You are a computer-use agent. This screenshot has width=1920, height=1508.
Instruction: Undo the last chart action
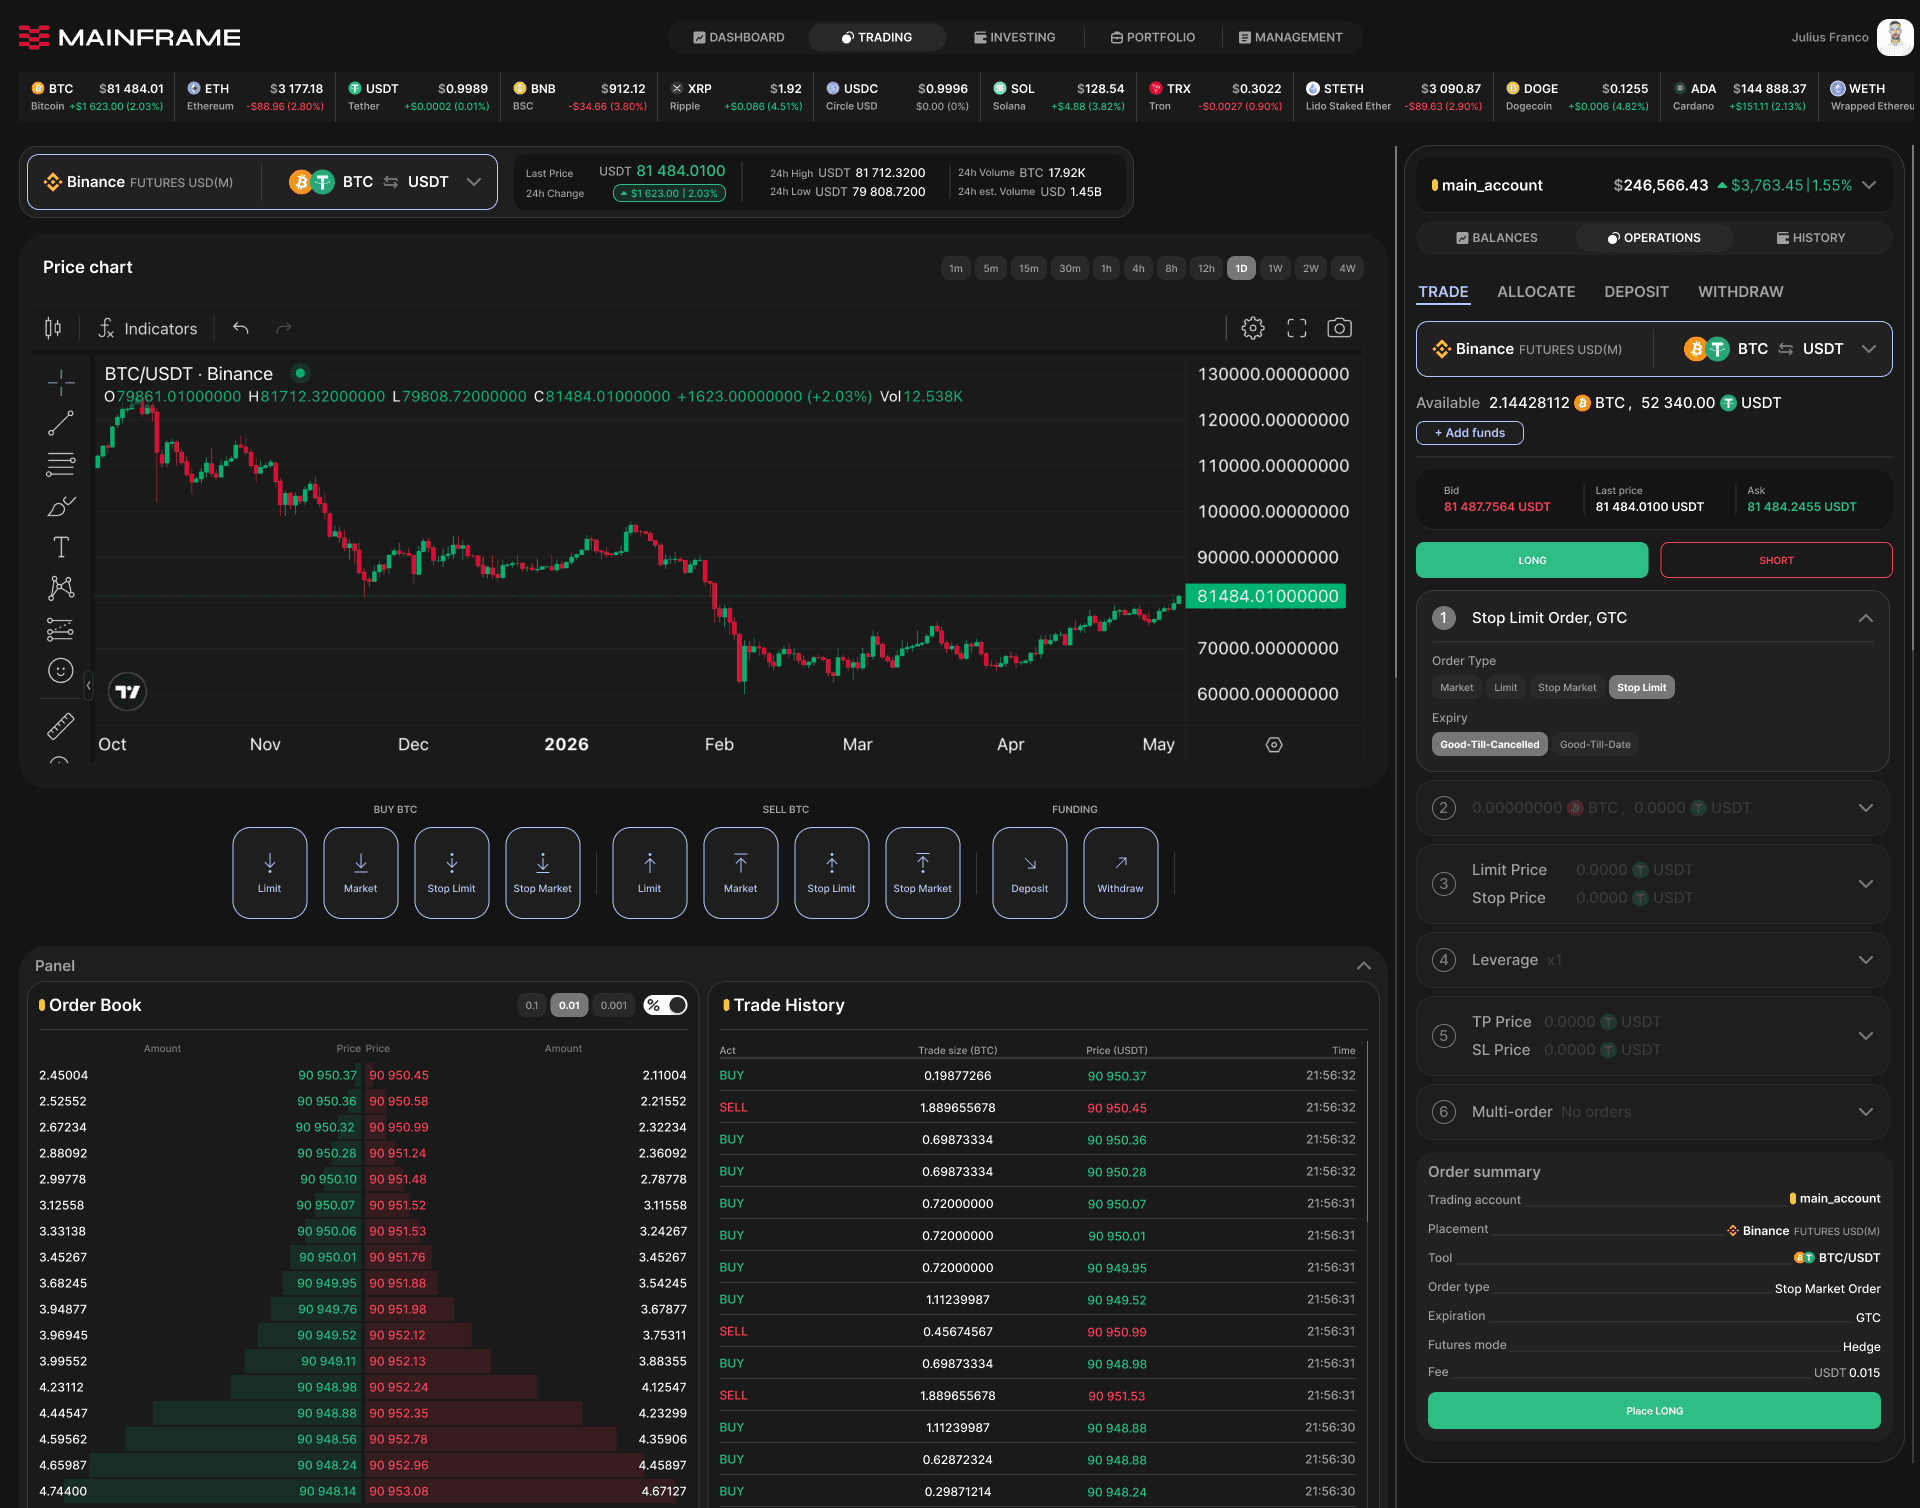[x=241, y=328]
